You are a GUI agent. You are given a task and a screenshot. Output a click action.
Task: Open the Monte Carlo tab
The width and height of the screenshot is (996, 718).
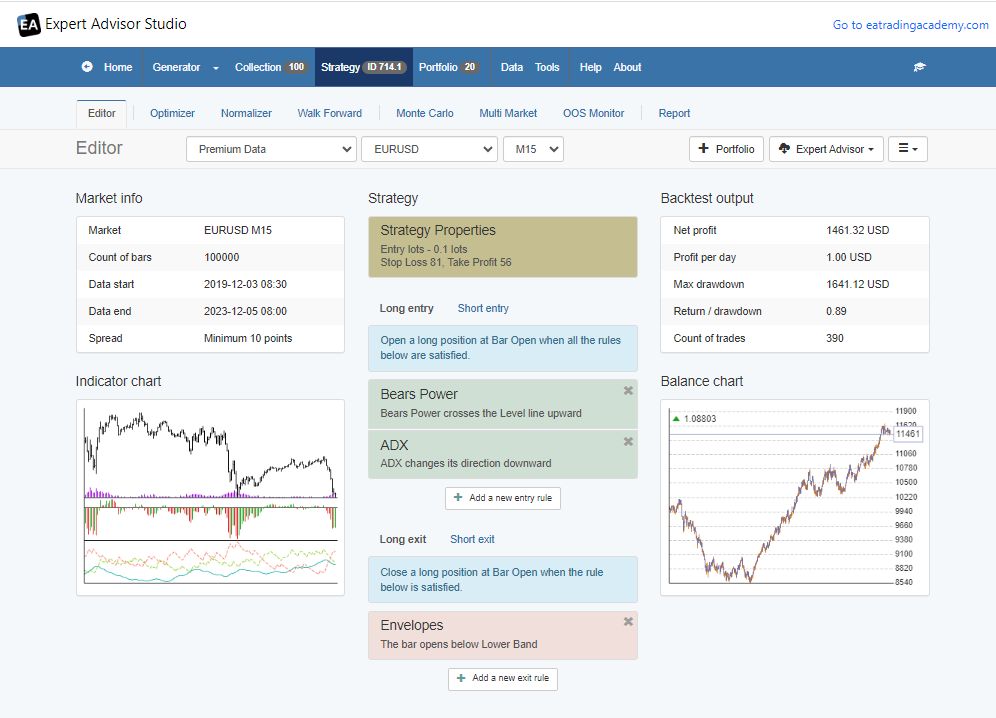[x=424, y=113]
